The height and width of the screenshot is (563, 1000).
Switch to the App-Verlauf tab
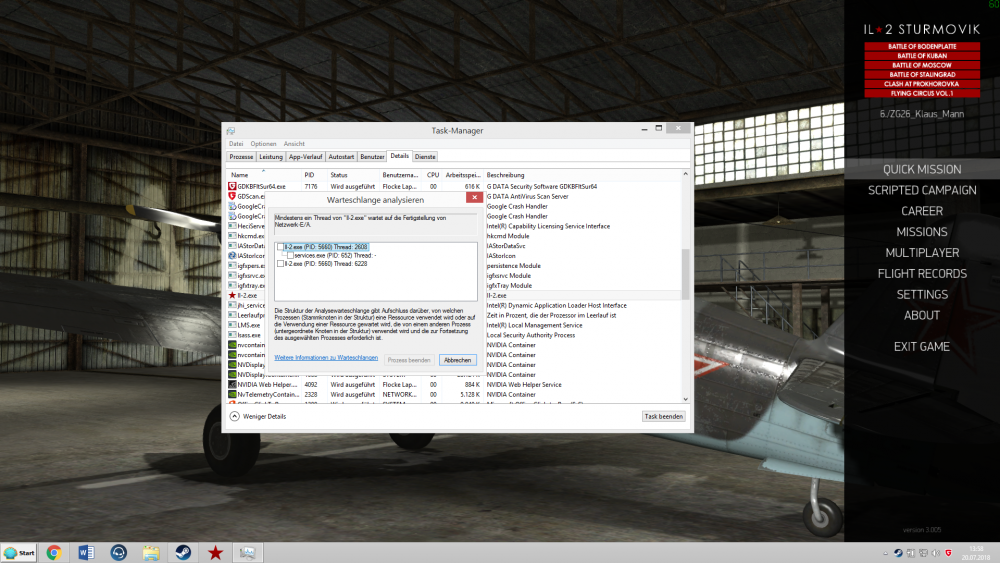pos(305,157)
